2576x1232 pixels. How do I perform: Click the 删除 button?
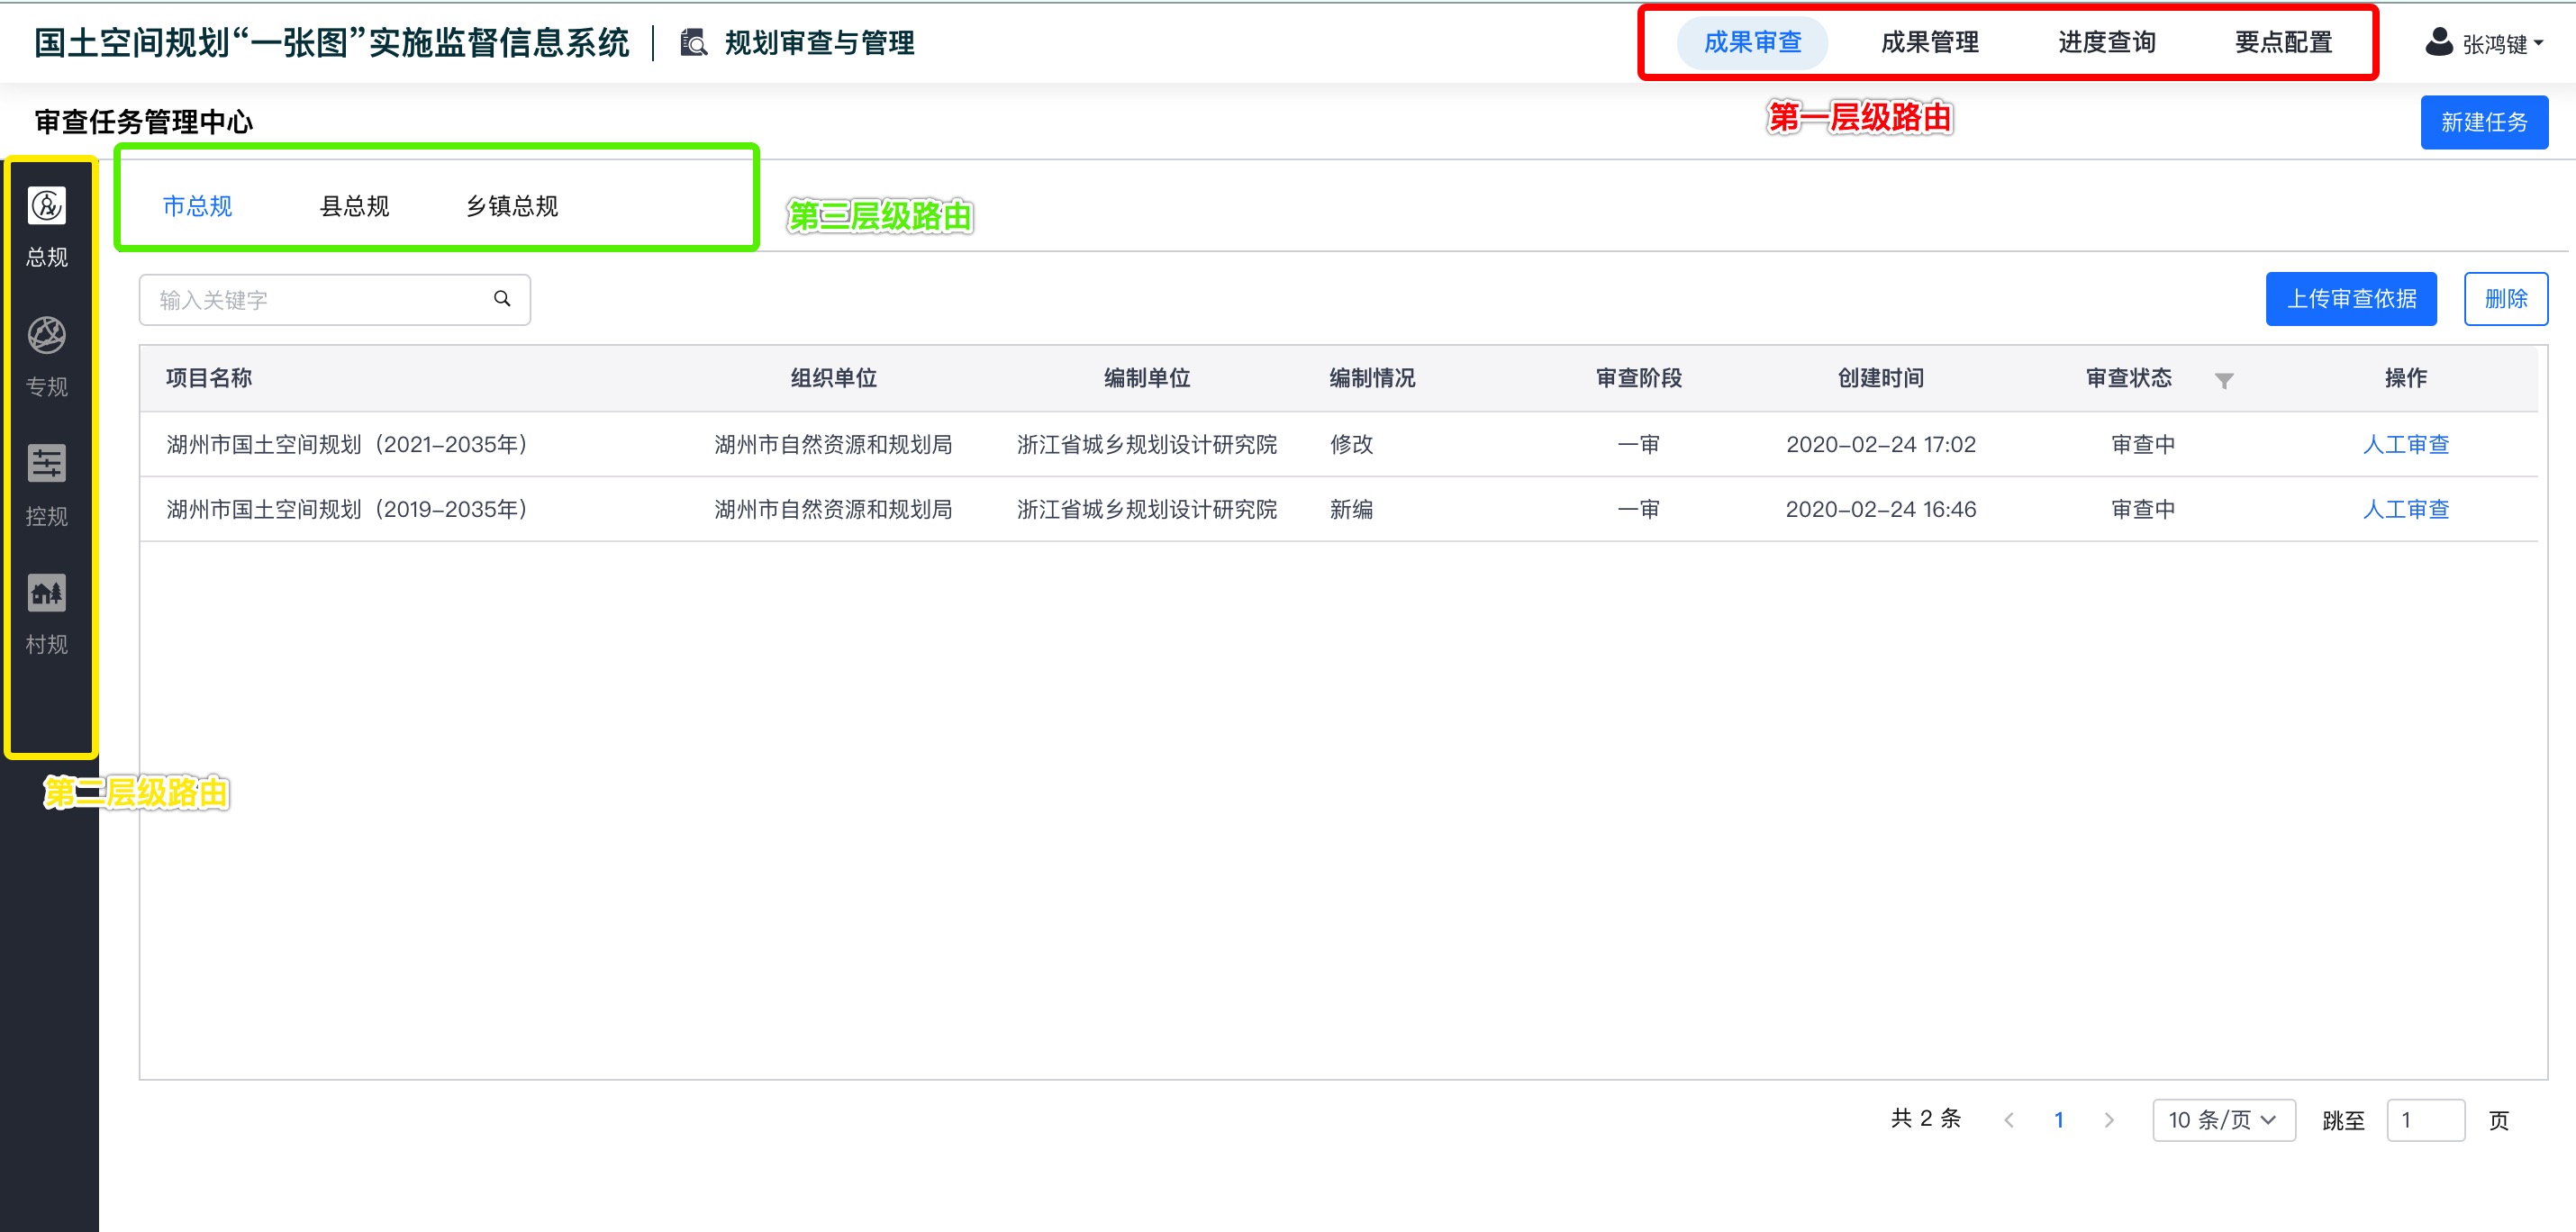point(2506,299)
